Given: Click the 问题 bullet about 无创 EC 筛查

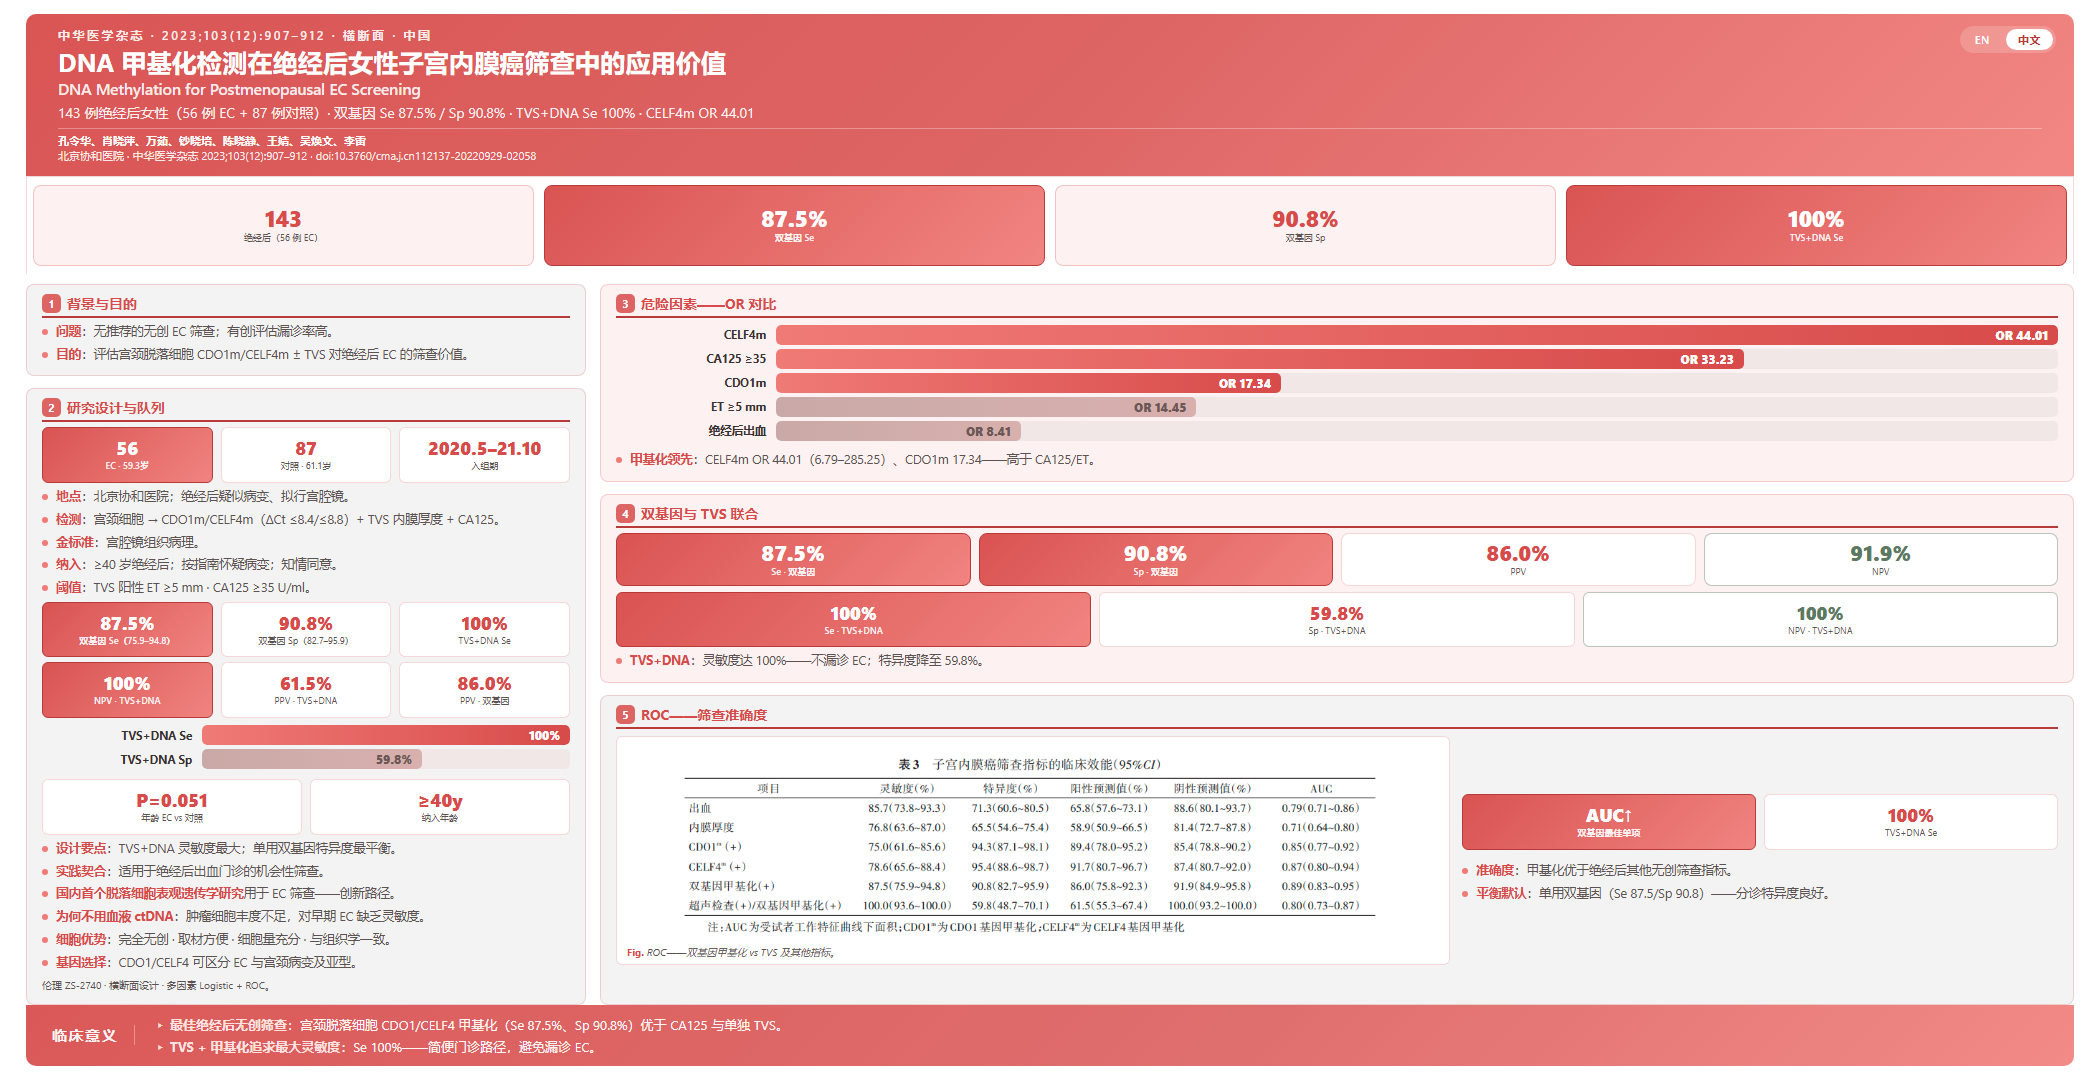Looking at the screenshot, I should click(x=194, y=331).
